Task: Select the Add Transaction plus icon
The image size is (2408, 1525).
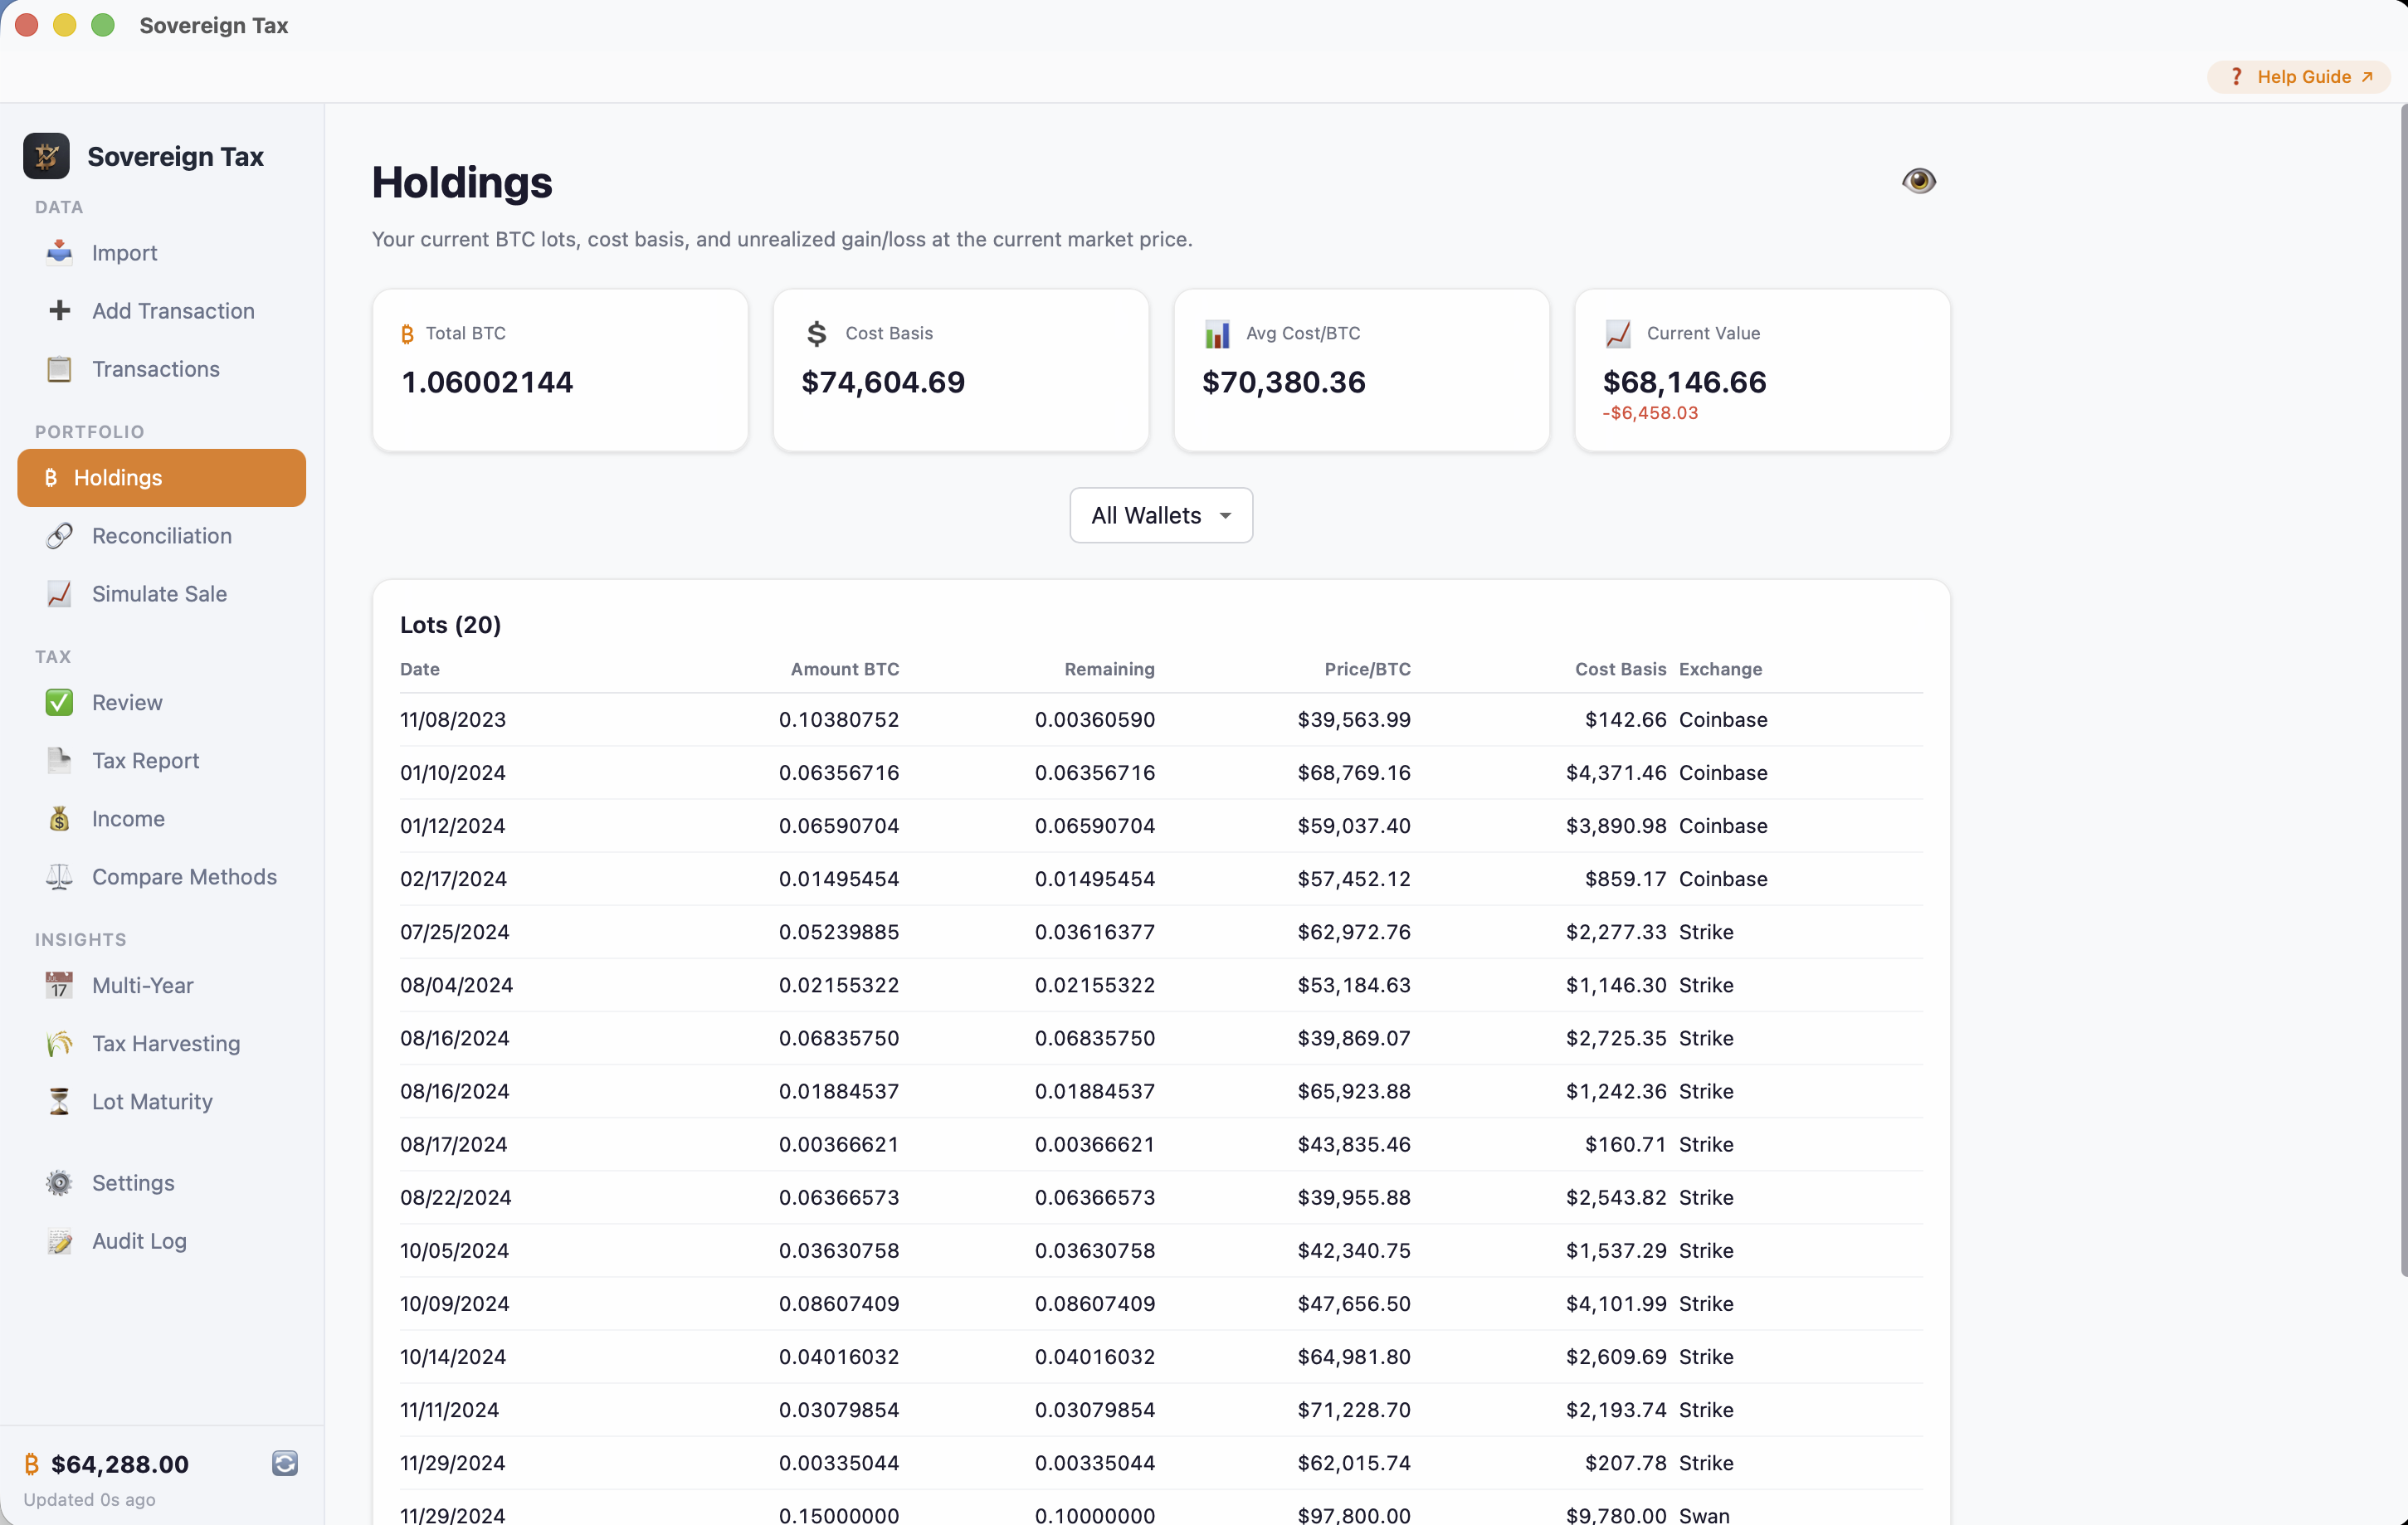Action: (59, 310)
